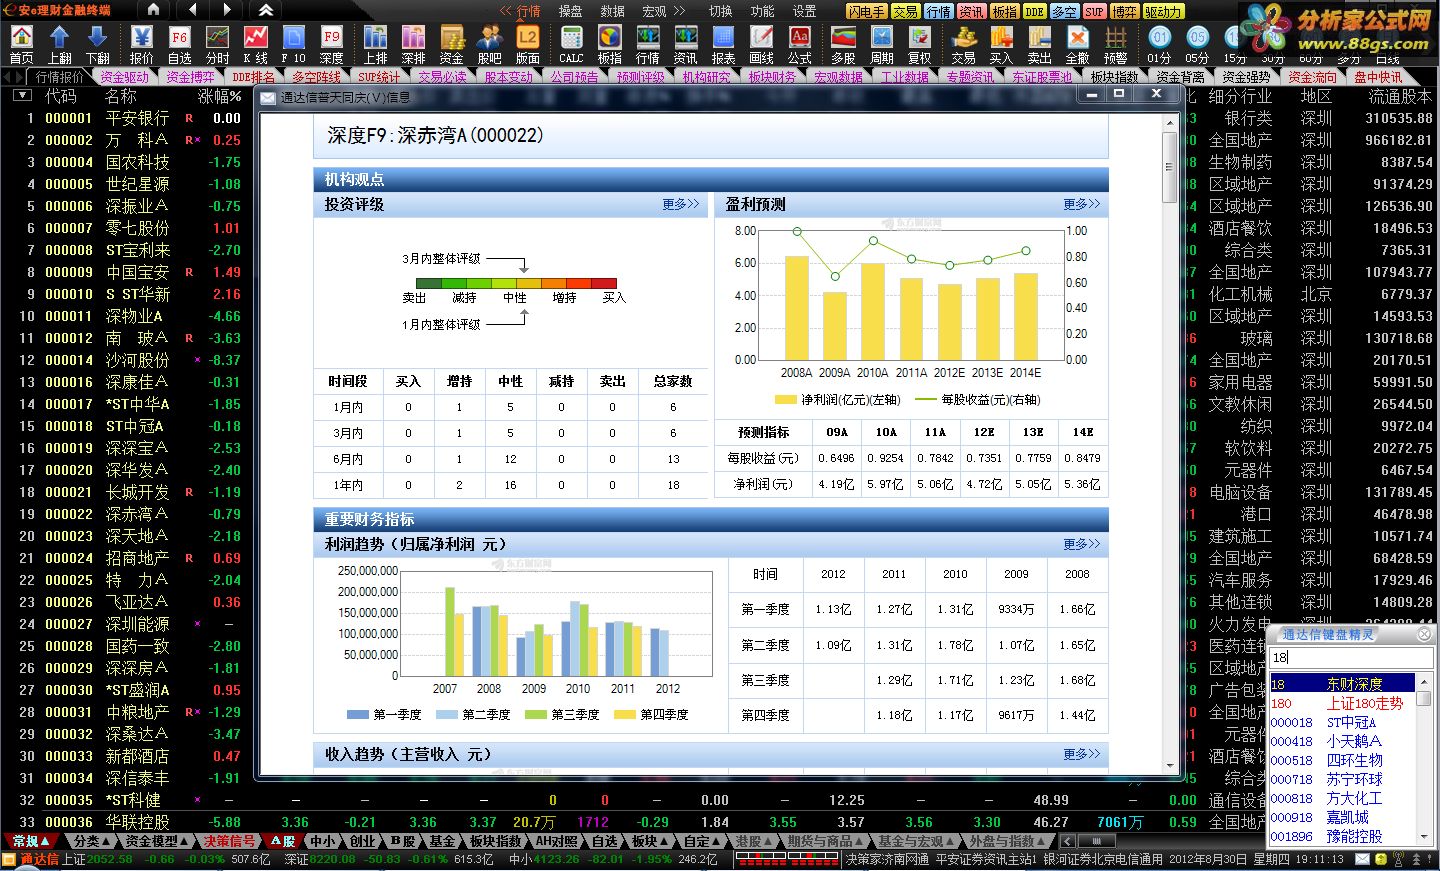The width and height of the screenshot is (1440, 871).
Task: Expand the 分类 bottom tab menu
Action: pos(91,841)
